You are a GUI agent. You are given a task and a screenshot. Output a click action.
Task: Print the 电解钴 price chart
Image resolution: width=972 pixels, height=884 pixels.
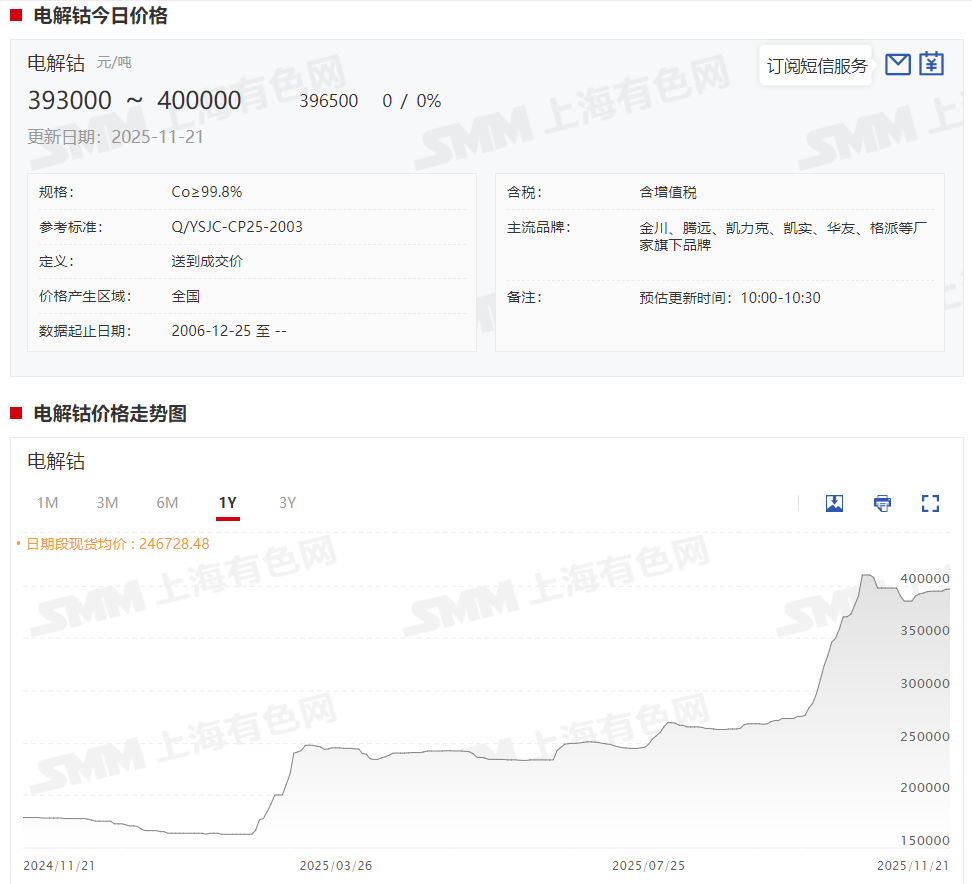[882, 503]
